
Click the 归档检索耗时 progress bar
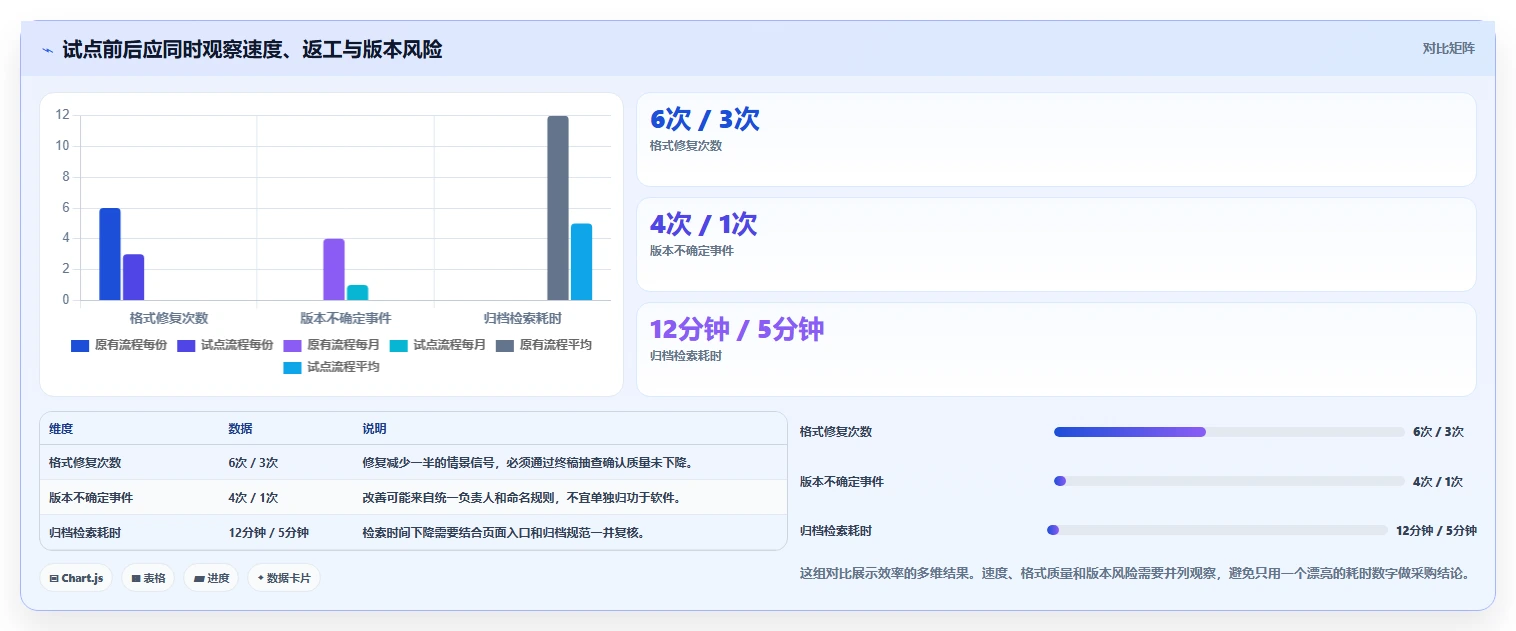click(1217, 530)
